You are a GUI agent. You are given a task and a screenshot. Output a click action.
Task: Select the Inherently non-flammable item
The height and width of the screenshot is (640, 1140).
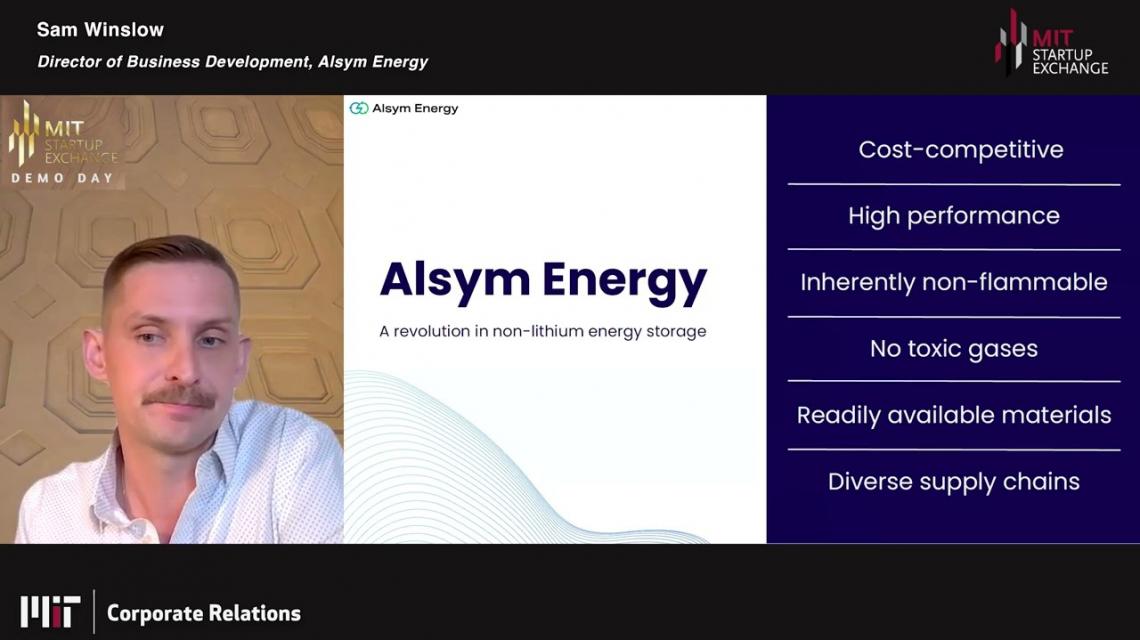(x=953, y=282)
